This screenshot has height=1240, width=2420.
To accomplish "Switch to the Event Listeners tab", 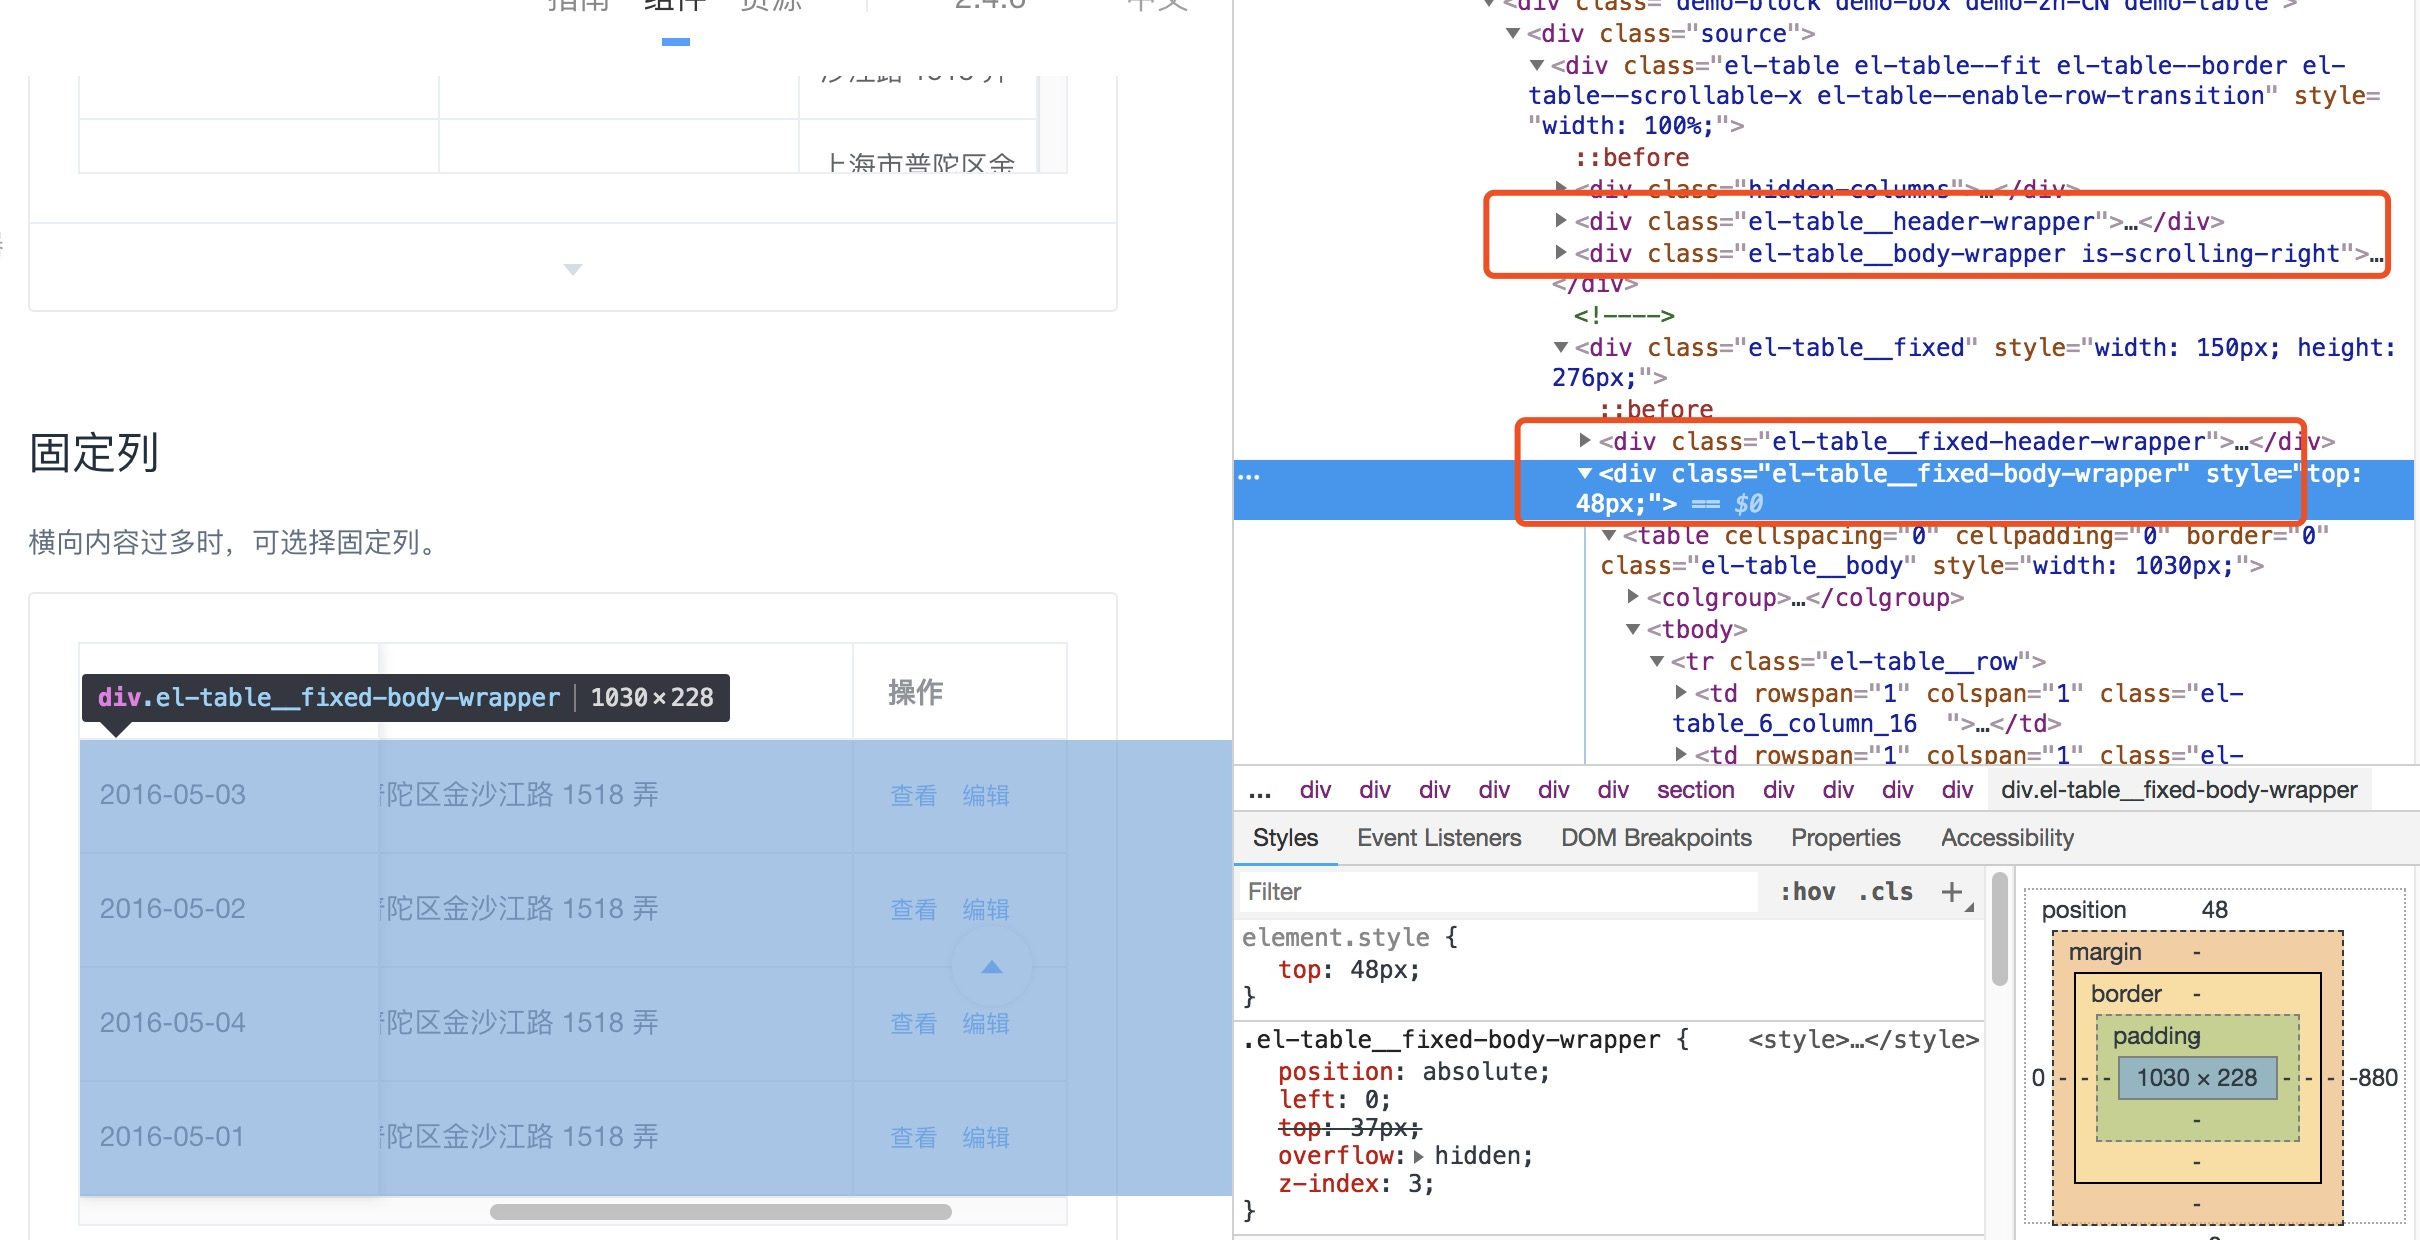I will [1438, 838].
